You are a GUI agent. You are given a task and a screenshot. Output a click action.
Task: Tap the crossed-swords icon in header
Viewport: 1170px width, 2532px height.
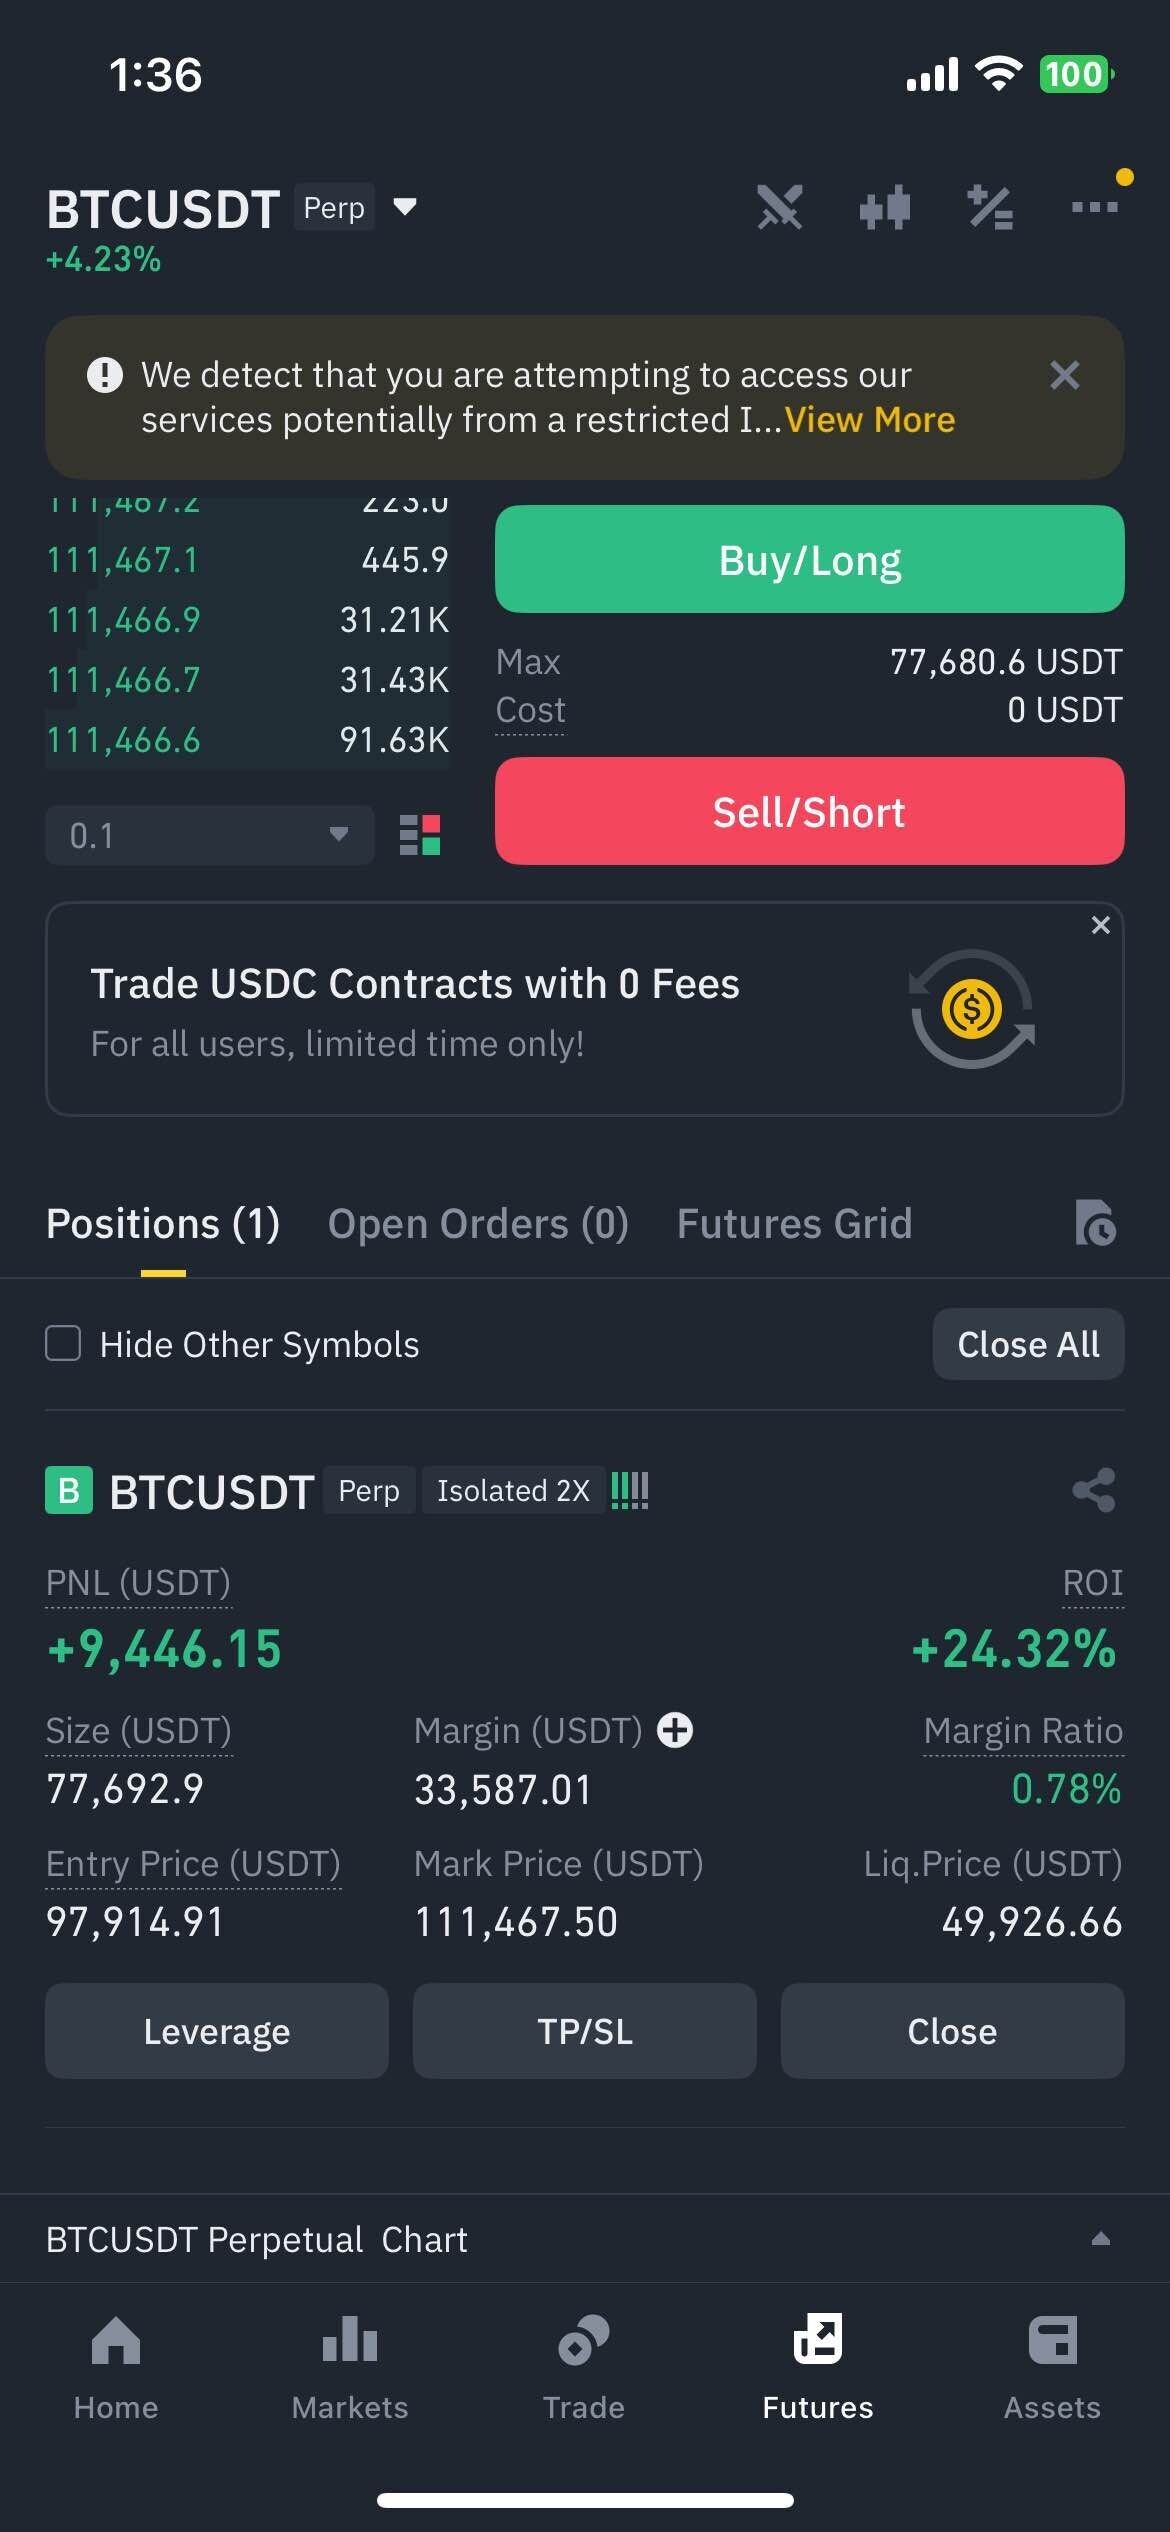[x=780, y=208]
